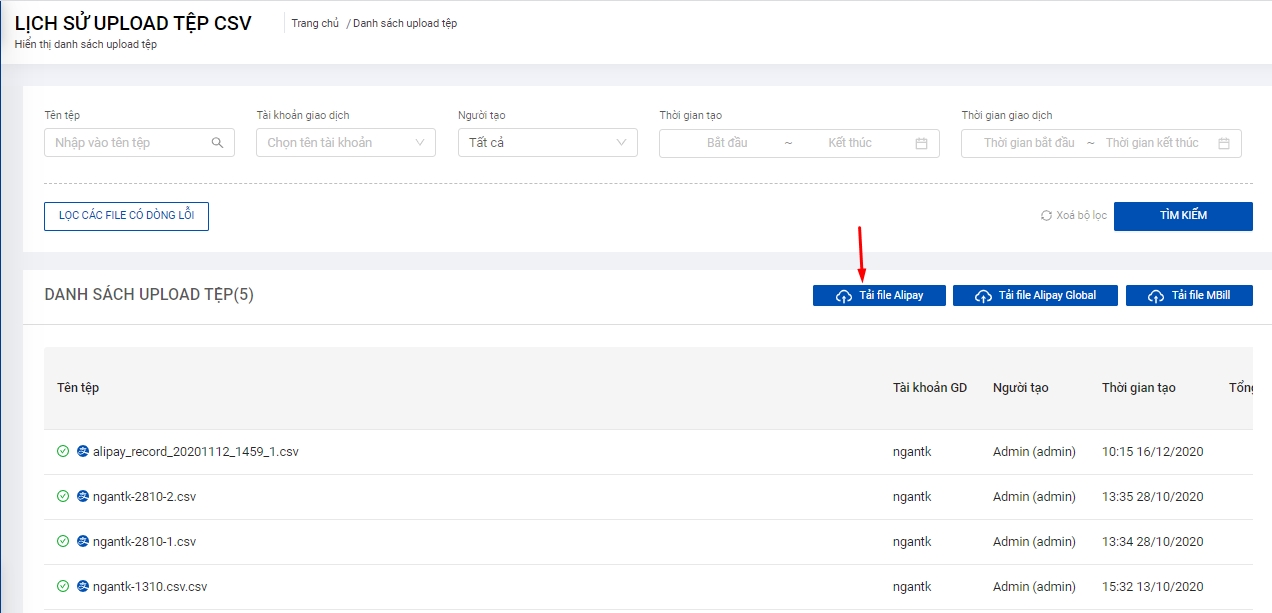This screenshot has width=1272, height=613.
Task: Click Danh sách upload tệp breadcrumb
Action: tap(404, 23)
